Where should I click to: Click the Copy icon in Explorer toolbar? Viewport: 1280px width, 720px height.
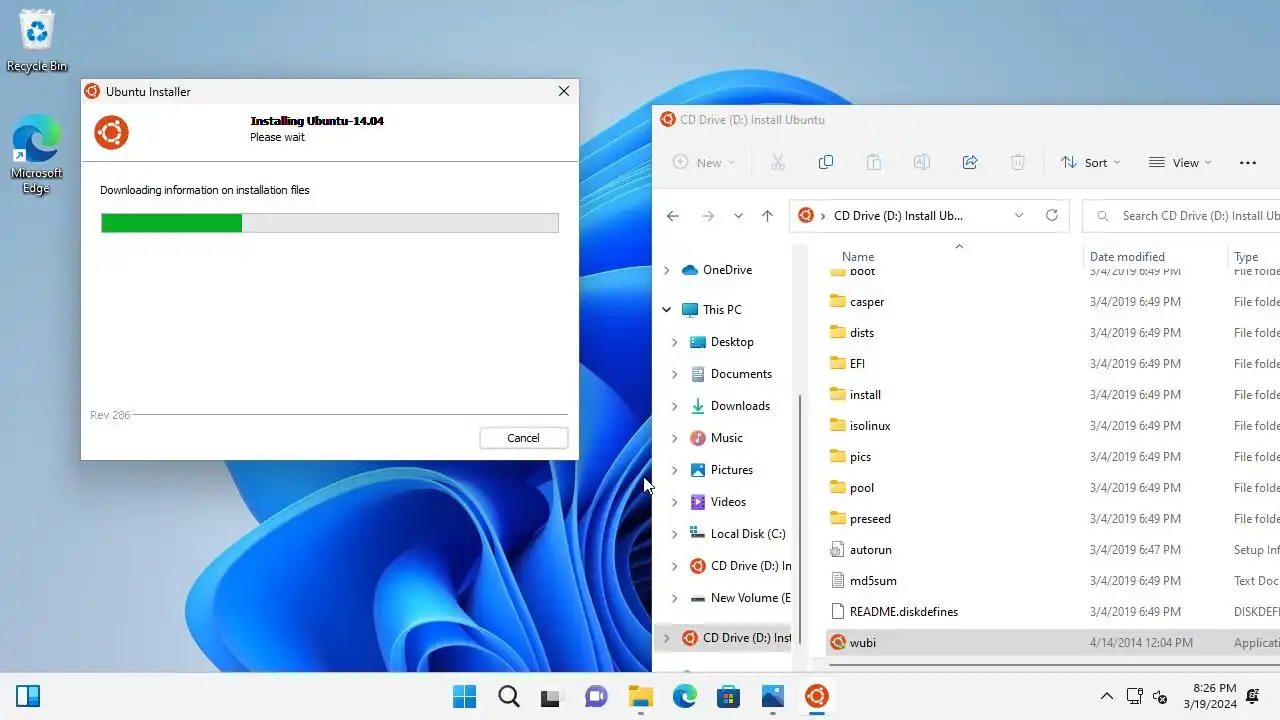tap(825, 162)
